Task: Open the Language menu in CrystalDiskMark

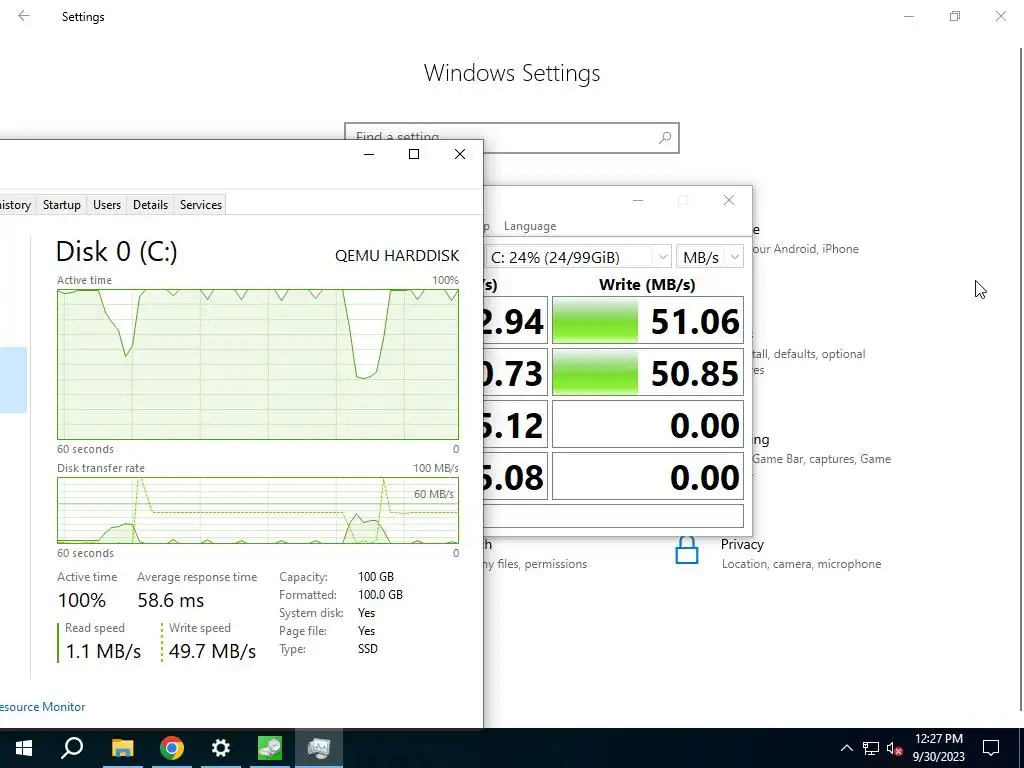Action: pos(530,226)
